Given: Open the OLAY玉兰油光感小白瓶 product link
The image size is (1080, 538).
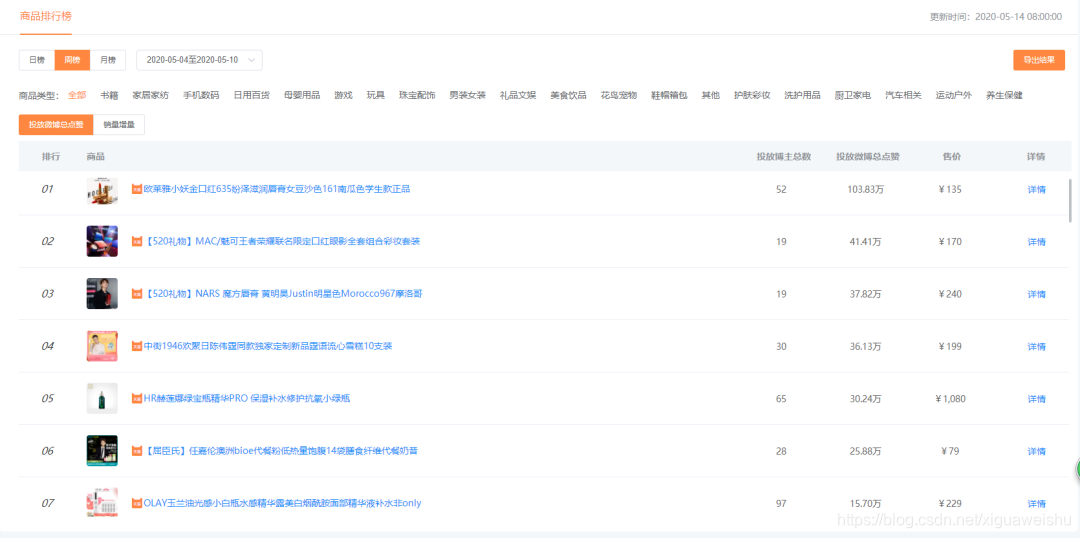Looking at the screenshot, I should (282, 503).
